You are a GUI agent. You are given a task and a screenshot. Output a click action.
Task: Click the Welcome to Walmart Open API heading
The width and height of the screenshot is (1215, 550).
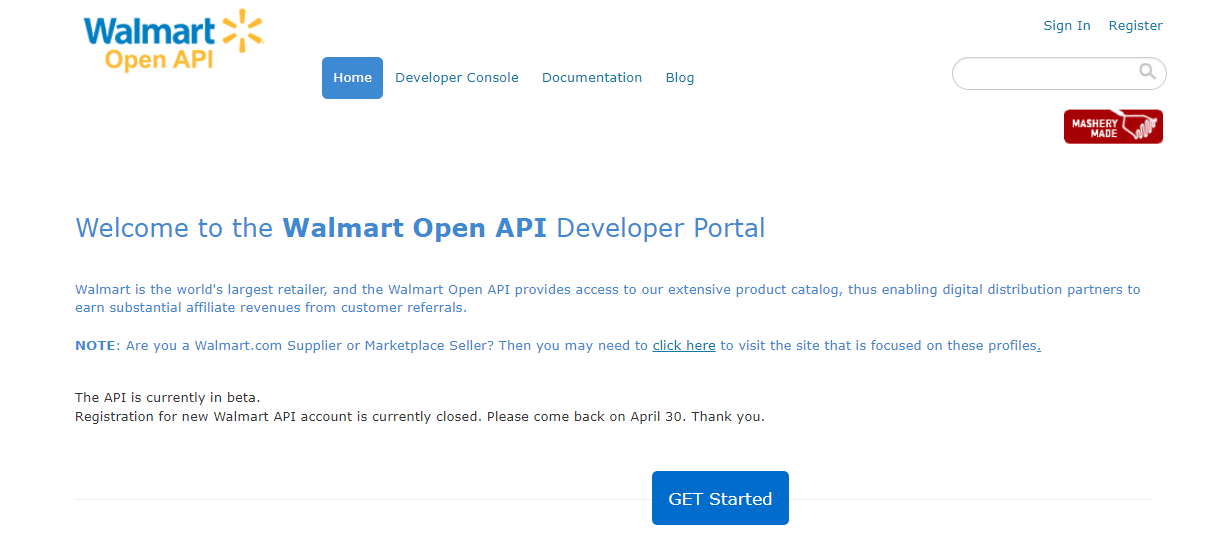coord(420,228)
